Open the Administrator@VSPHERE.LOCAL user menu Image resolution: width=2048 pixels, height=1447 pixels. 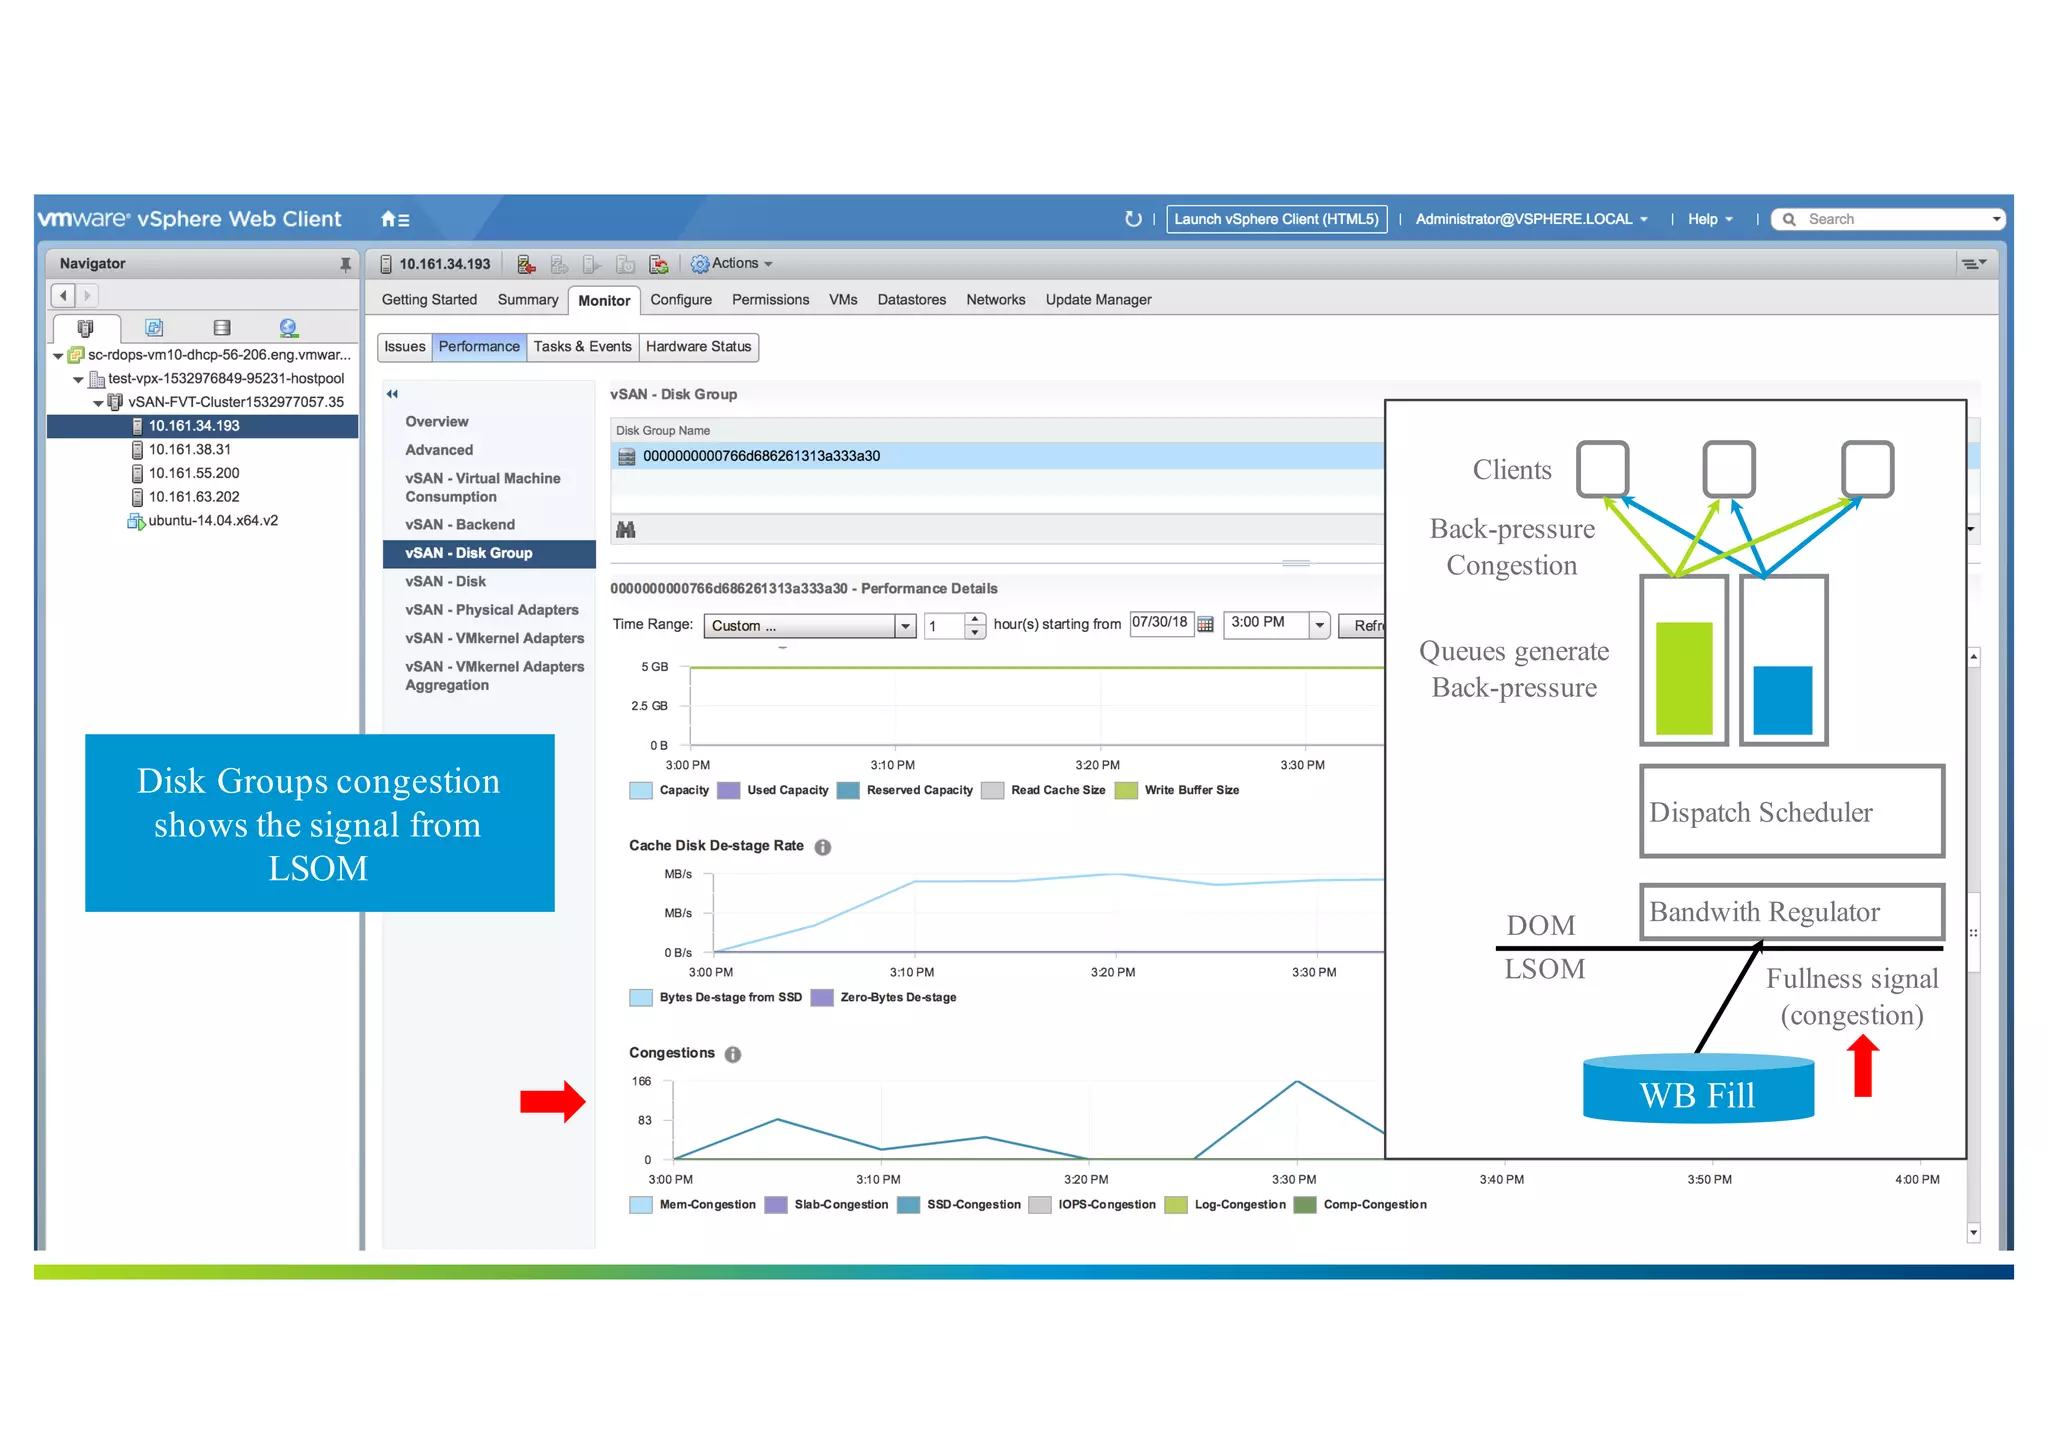click(1531, 219)
